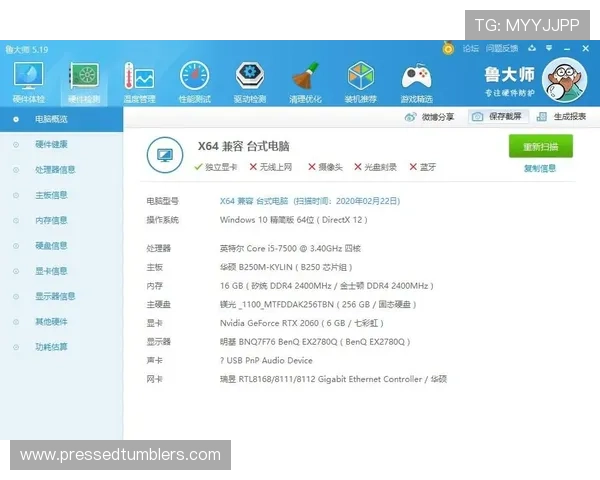
Task: Open 性能测试 gauge icon
Action: pyautogui.click(x=194, y=78)
